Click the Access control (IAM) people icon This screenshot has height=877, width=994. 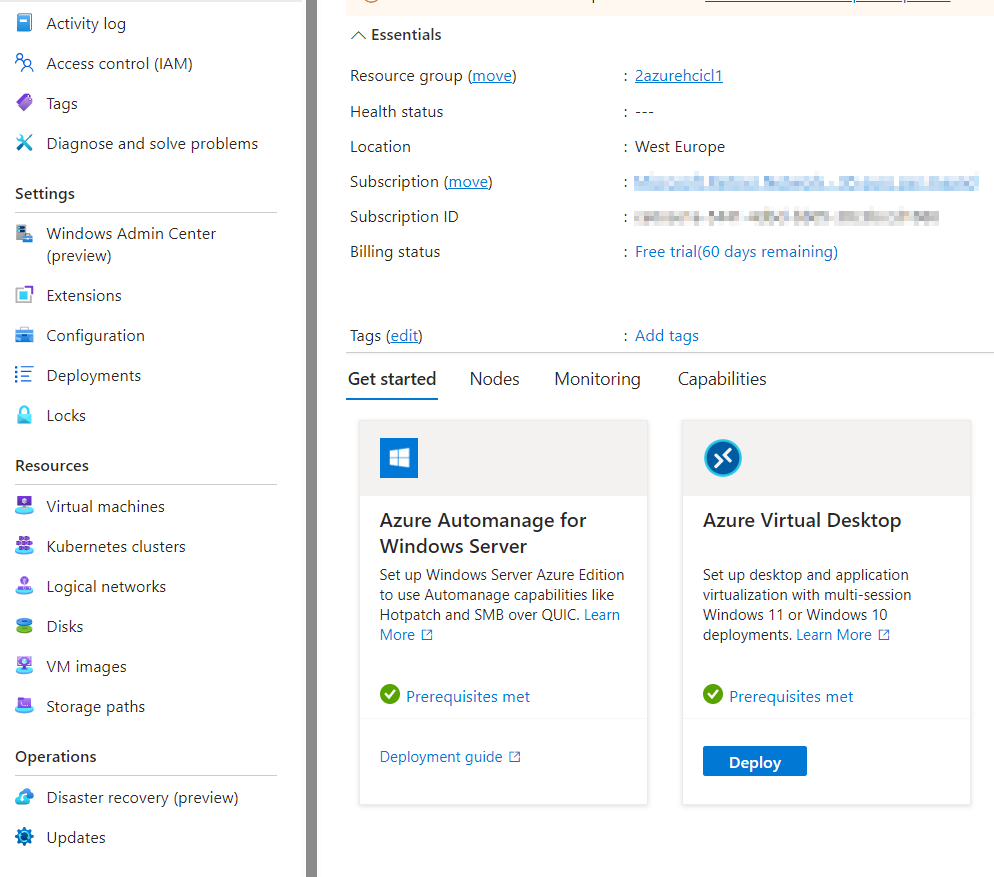pos(24,63)
